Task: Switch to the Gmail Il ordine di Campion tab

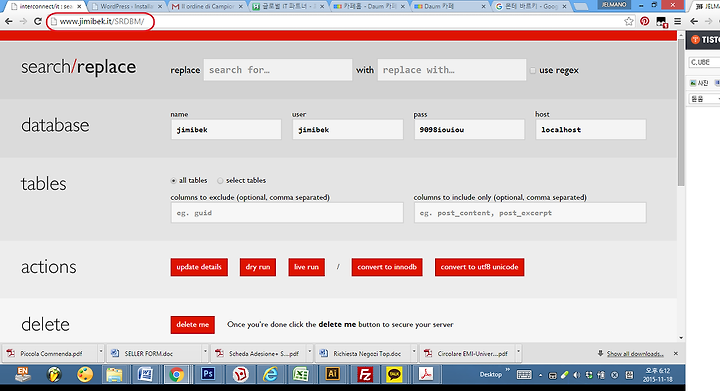Action: pyautogui.click(x=208, y=6)
